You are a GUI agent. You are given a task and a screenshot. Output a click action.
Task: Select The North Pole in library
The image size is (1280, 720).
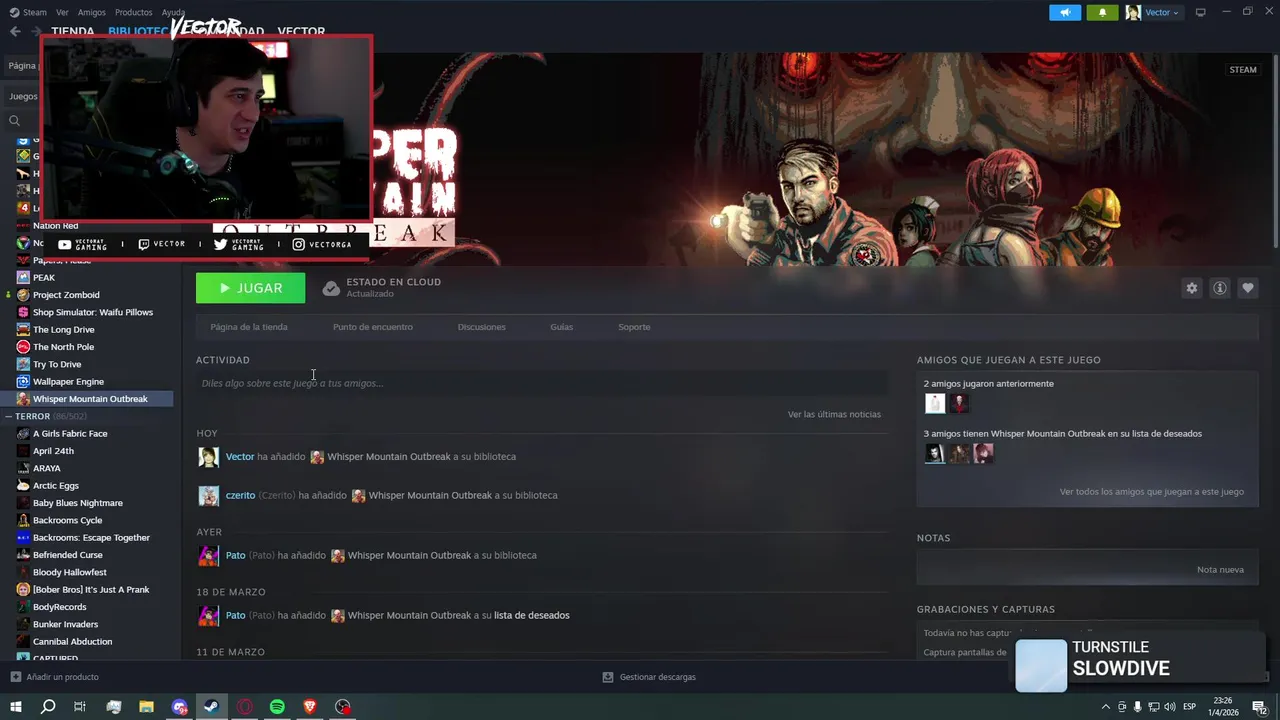[63, 347]
